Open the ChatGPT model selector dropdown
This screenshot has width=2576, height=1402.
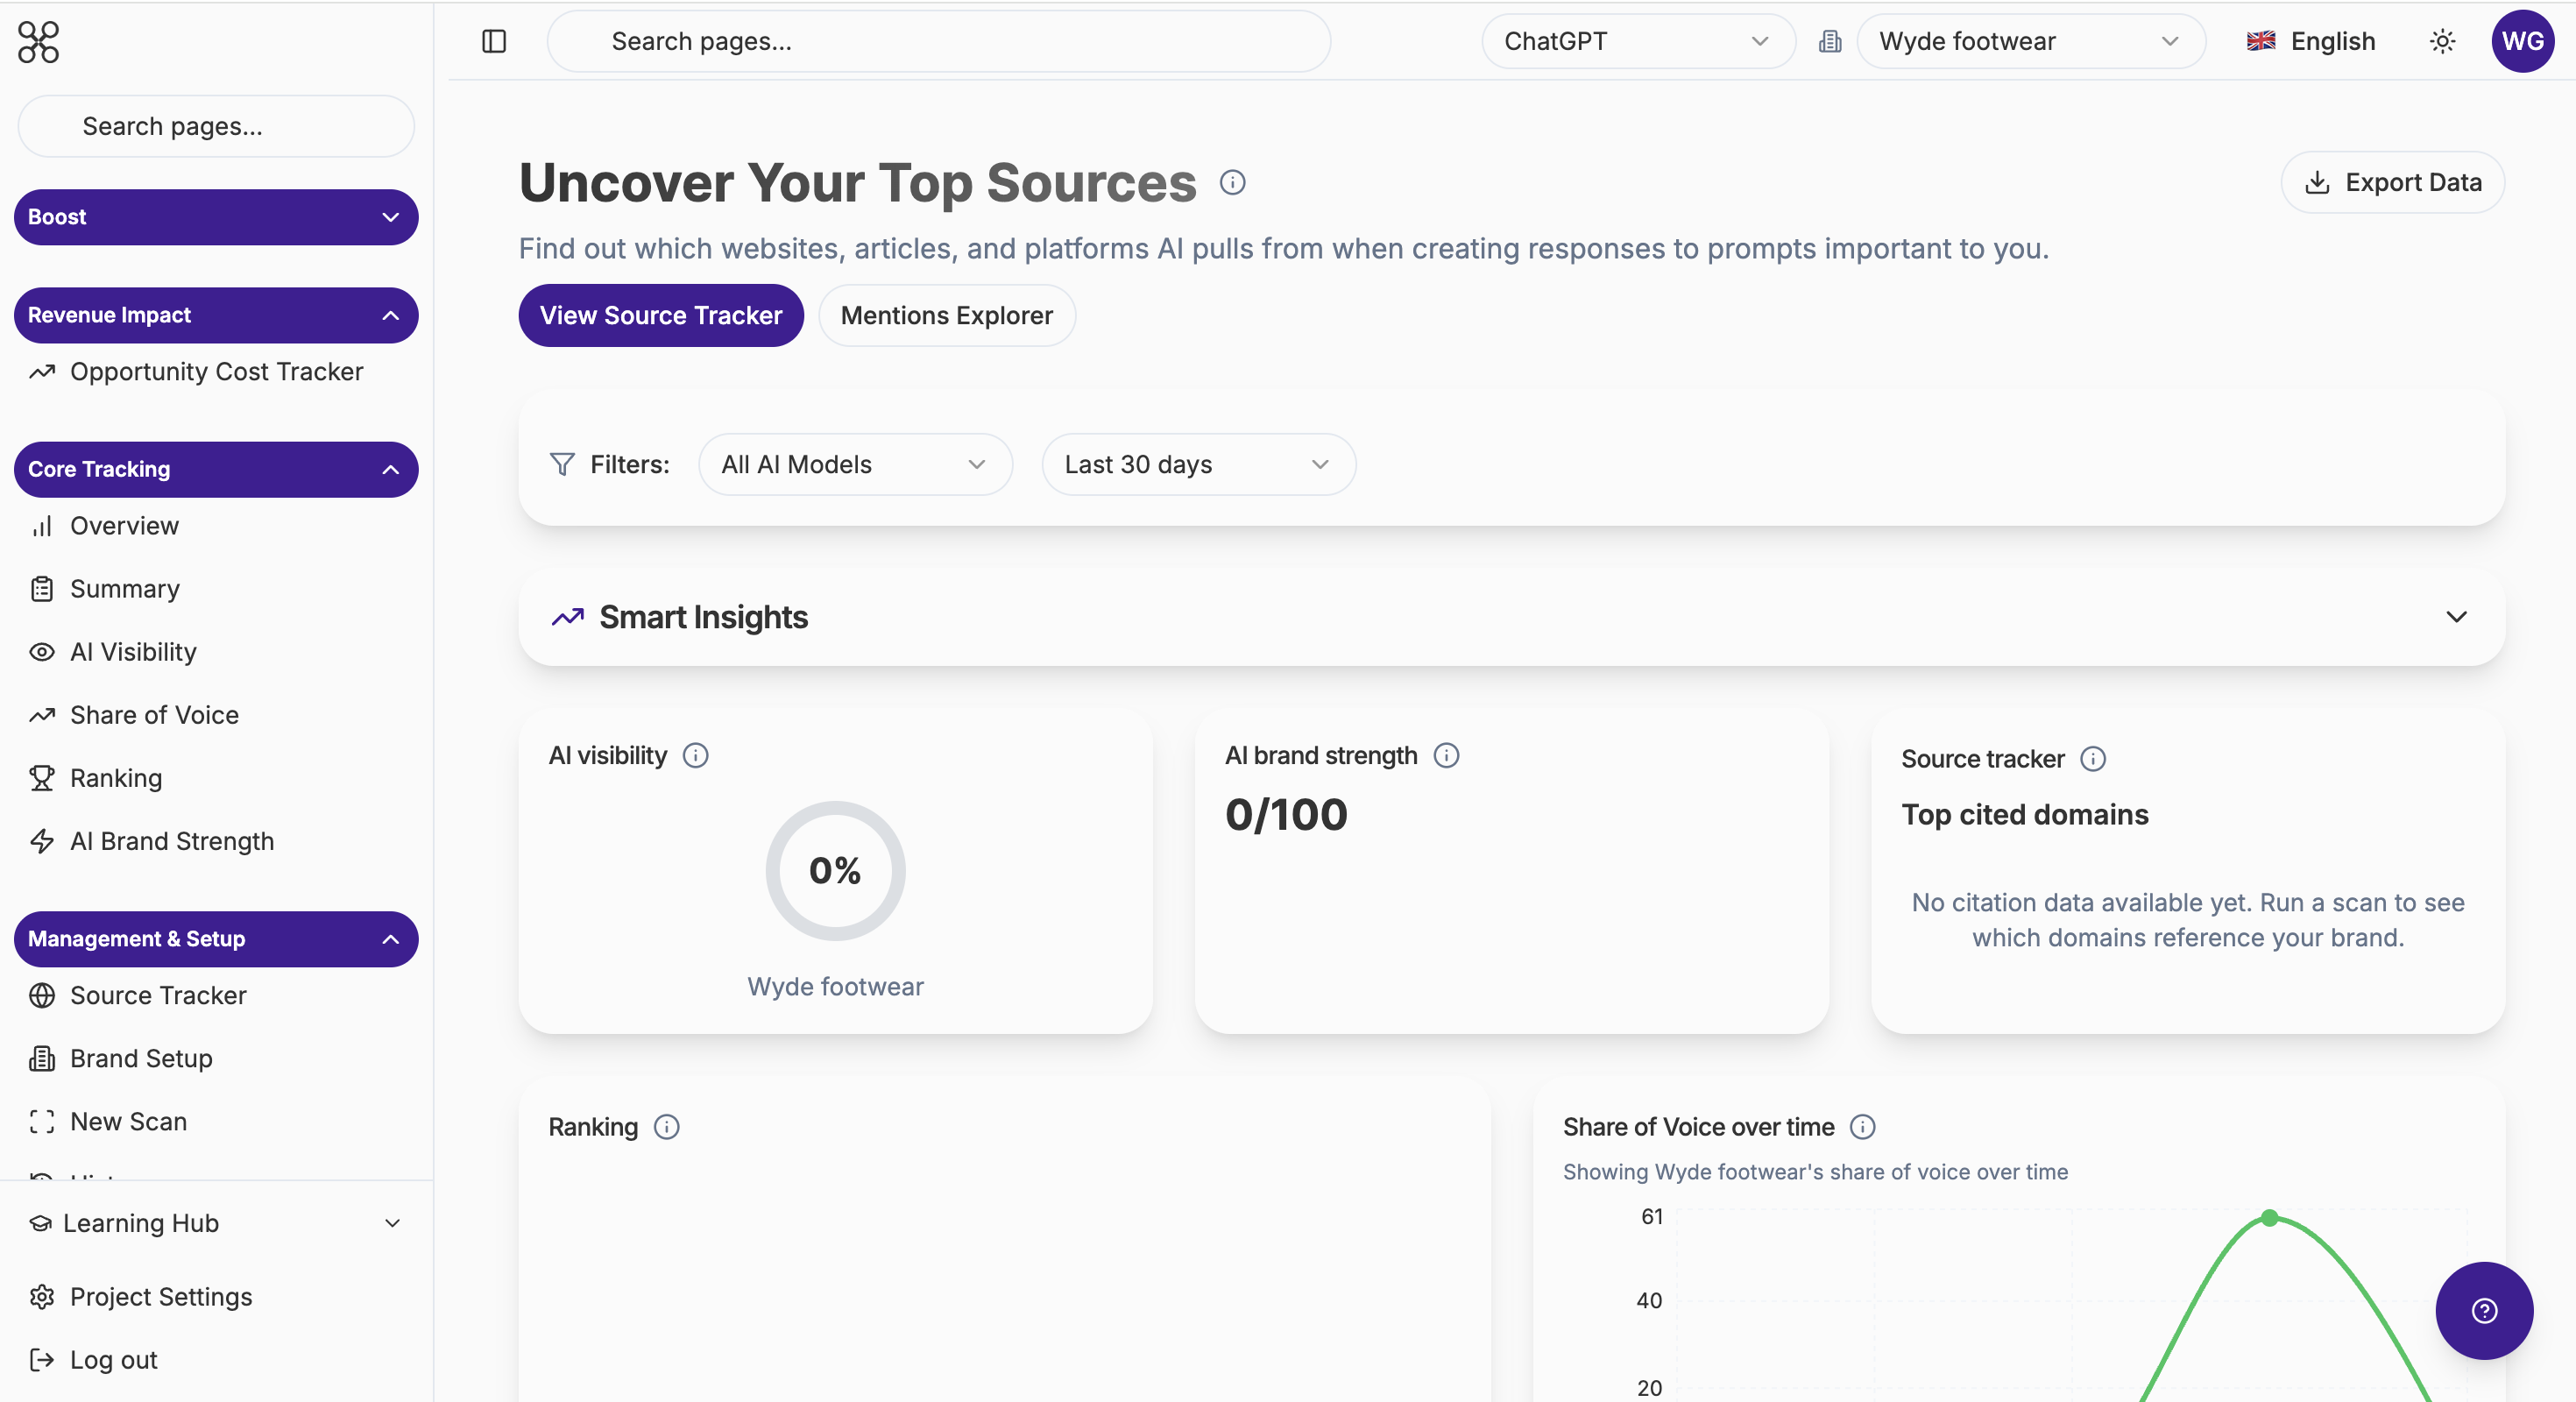click(1637, 41)
